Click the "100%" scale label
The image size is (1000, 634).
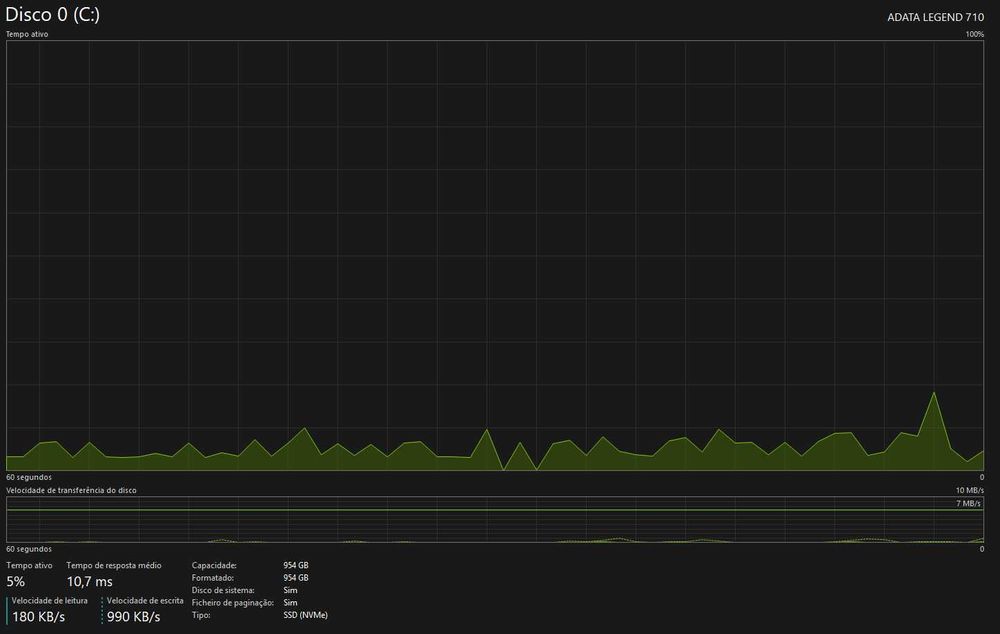974,34
